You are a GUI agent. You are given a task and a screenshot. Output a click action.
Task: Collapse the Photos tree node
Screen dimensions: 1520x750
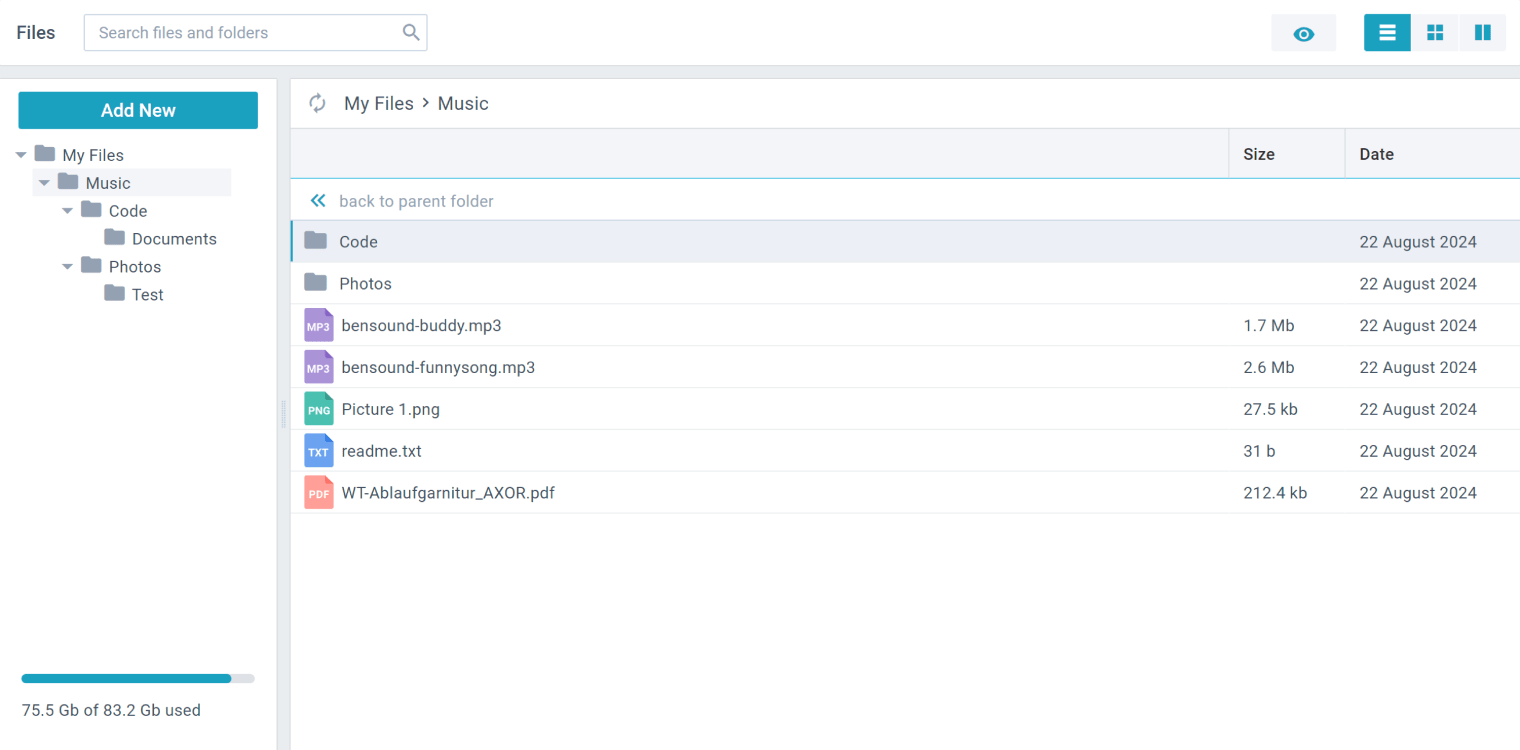point(68,267)
